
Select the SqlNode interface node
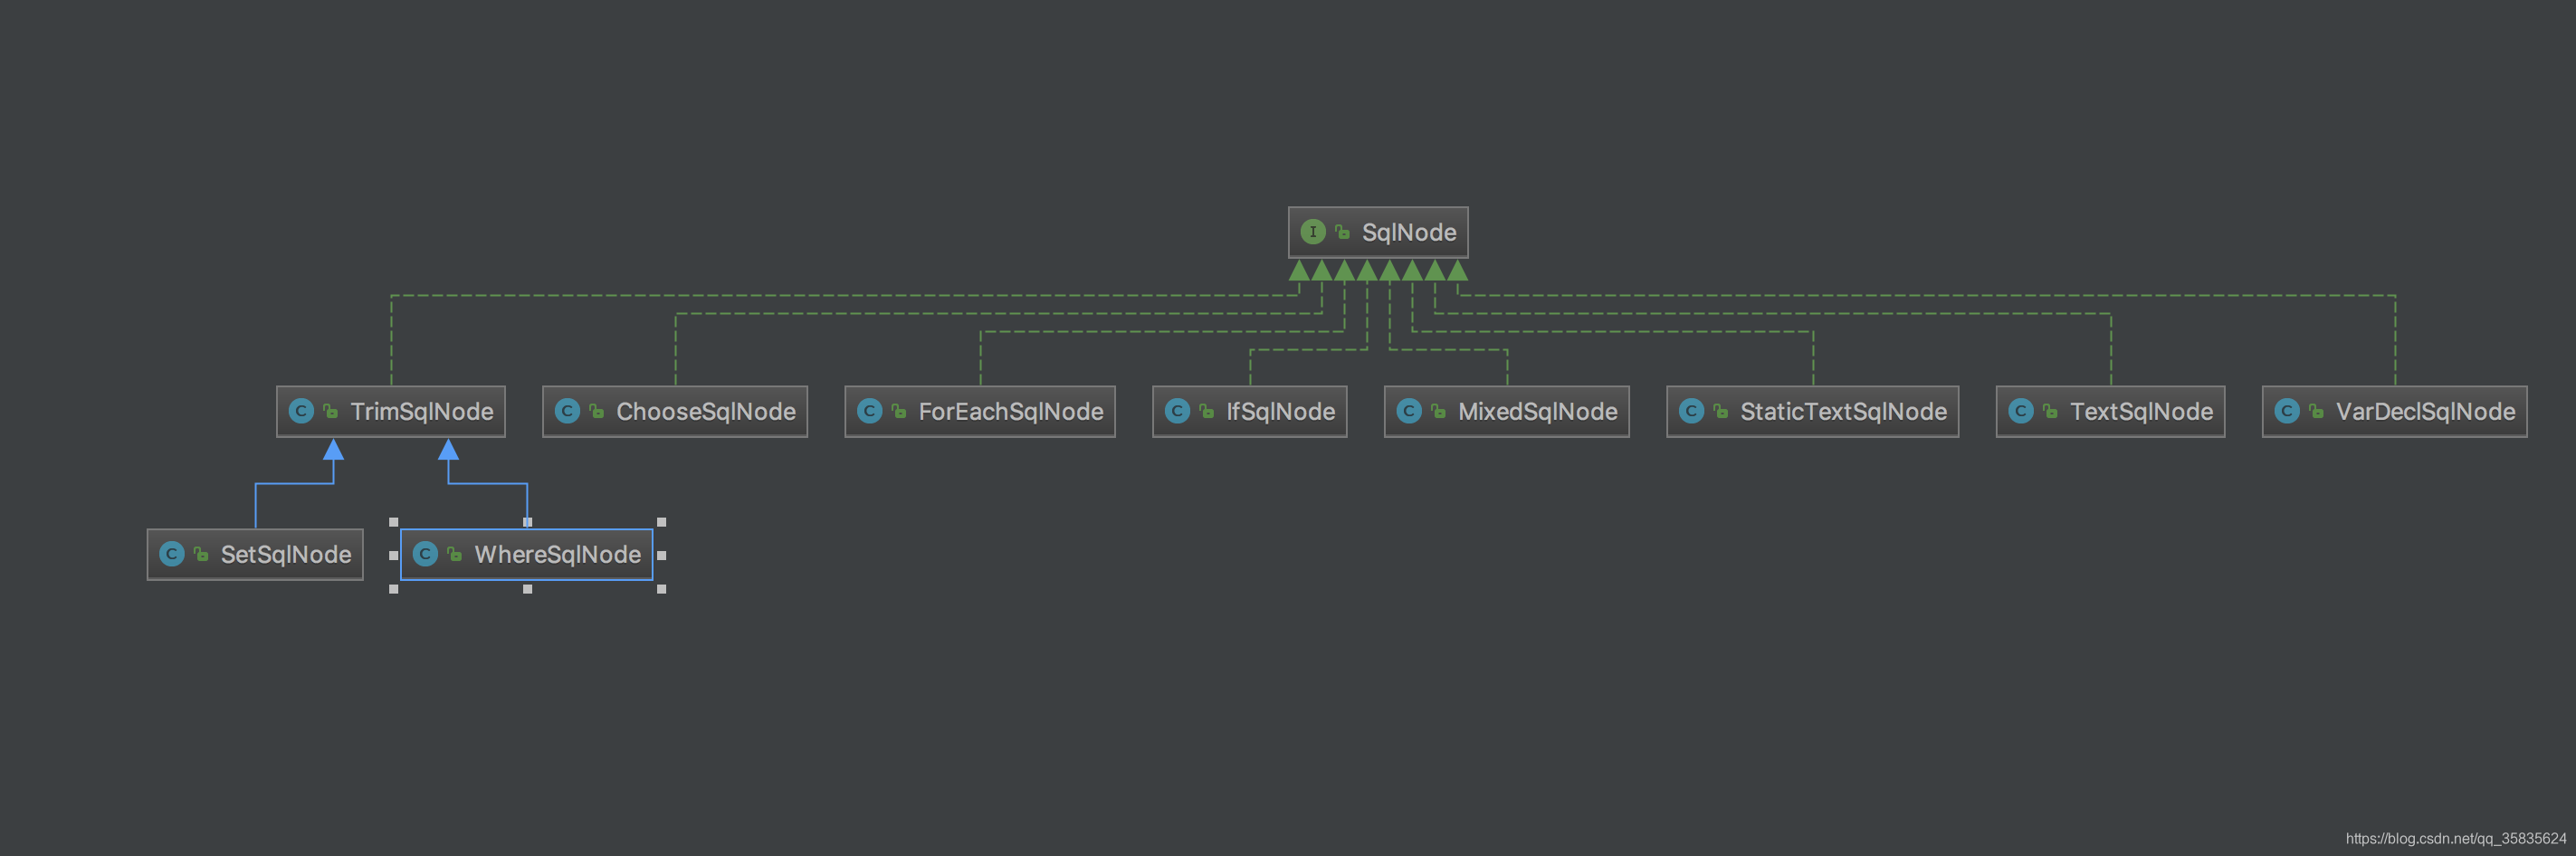click(x=1378, y=232)
